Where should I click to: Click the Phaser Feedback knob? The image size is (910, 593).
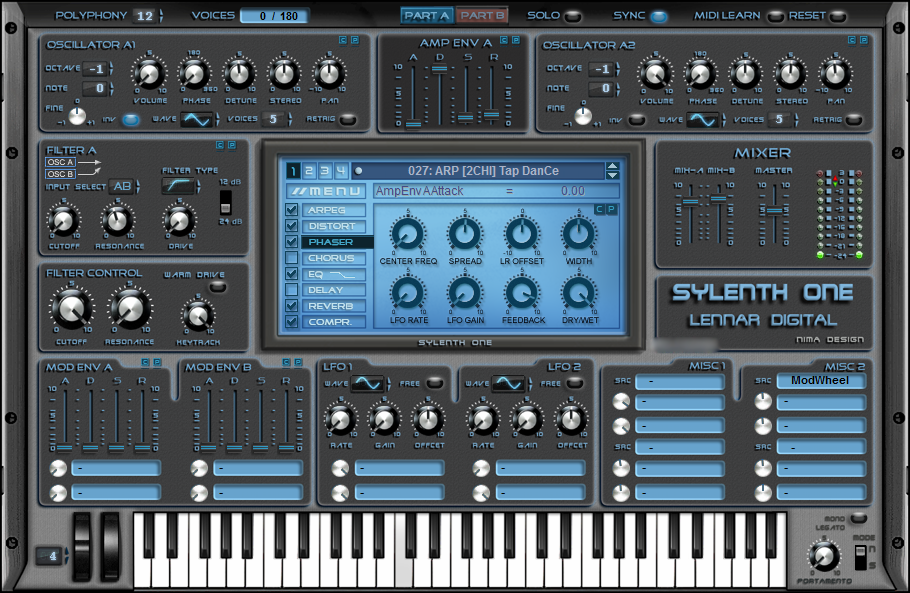[x=522, y=294]
